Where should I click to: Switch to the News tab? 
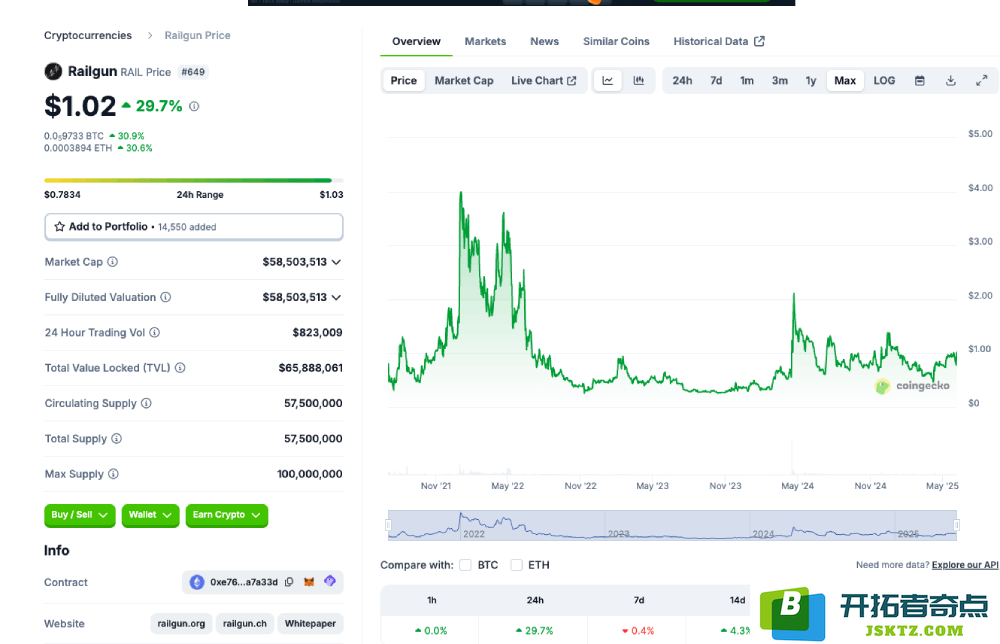544,41
